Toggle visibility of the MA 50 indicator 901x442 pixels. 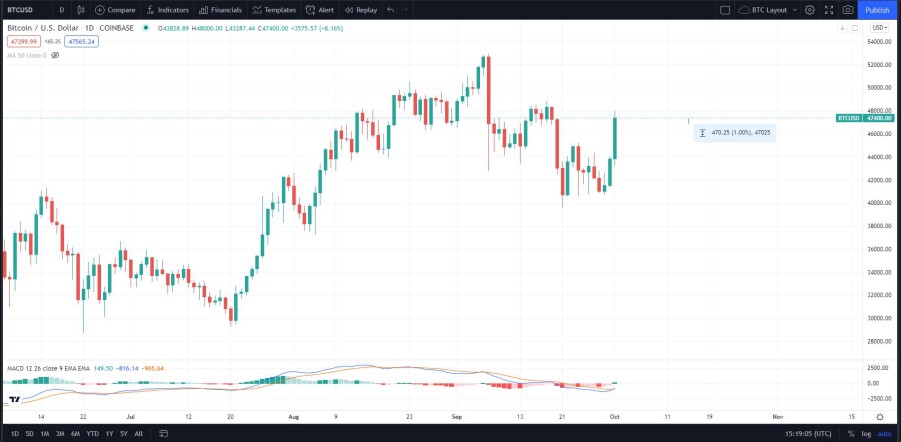55,56
